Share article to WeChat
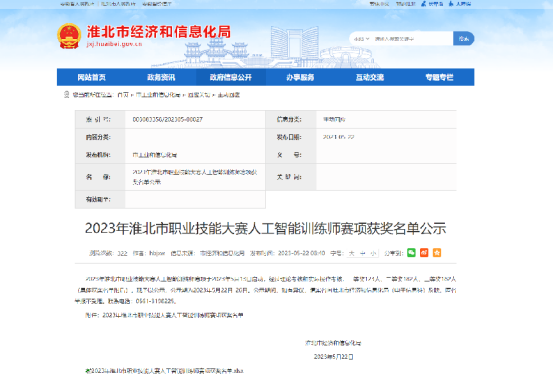The width and height of the screenshot is (554, 388). pyautogui.click(x=411, y=253)
